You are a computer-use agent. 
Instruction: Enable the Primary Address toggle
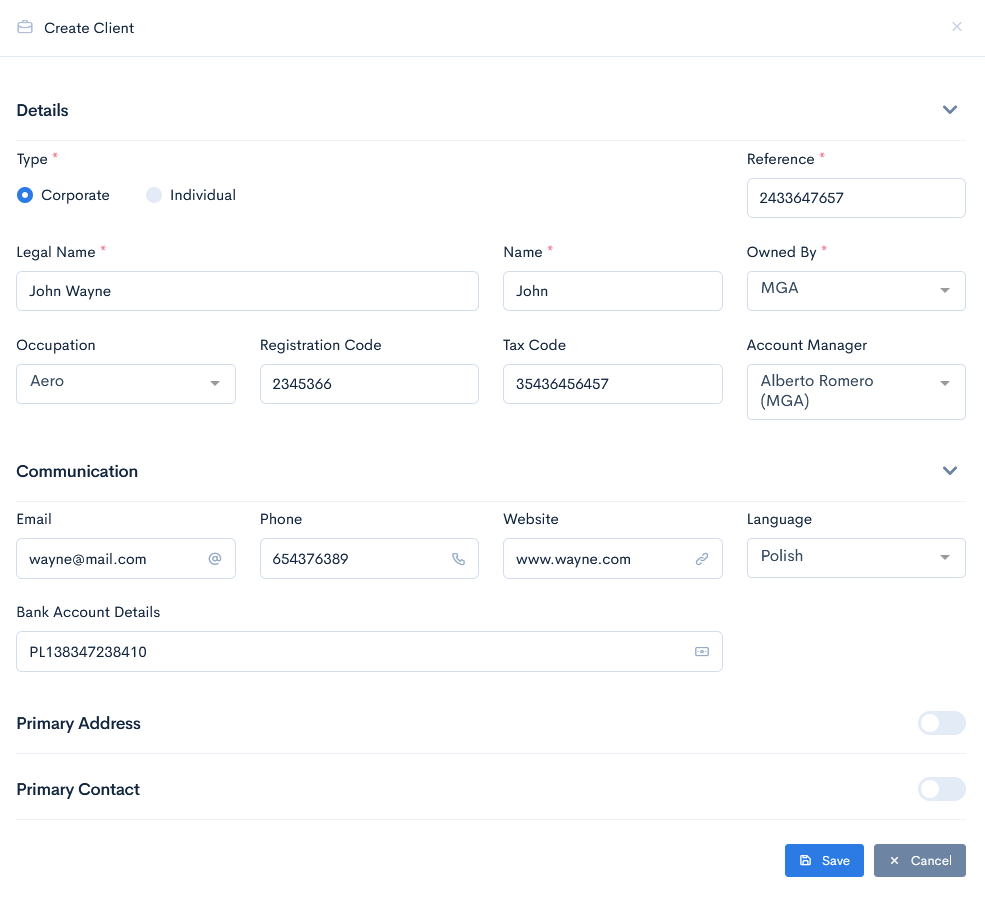point(941,723)
